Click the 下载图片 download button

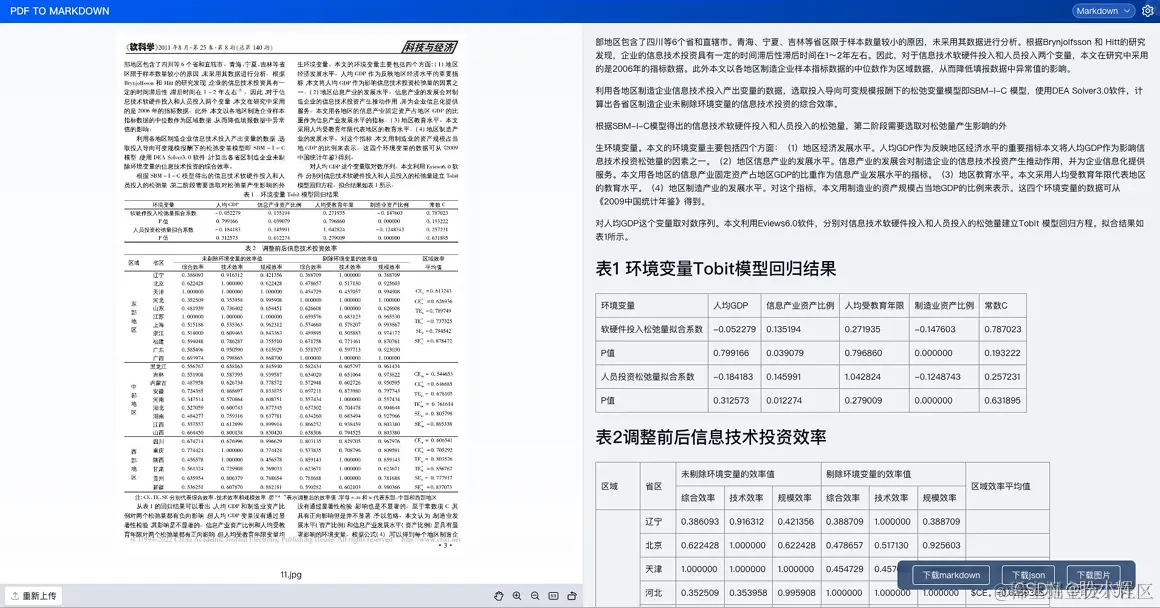pos(1095,575)
